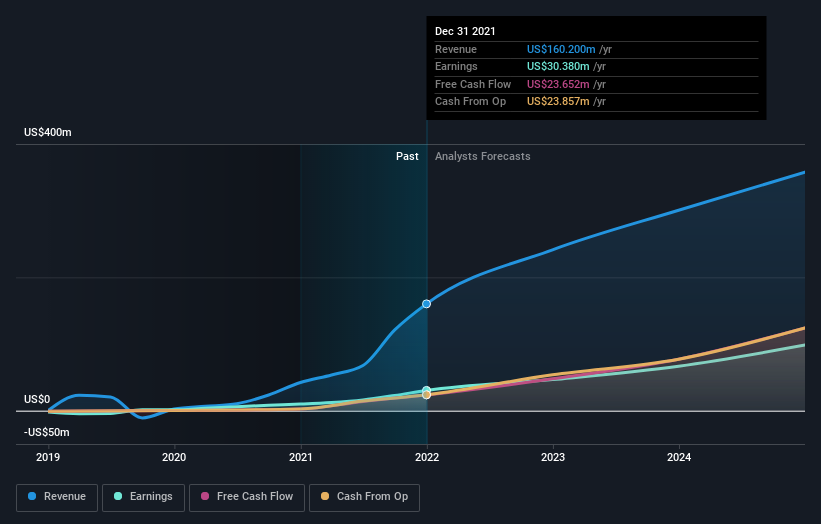The width and height of the screenshot is (821, 524).
Task: Toggle the Earnings legend button
Action: pyautogui.click(x=143, y=497)
